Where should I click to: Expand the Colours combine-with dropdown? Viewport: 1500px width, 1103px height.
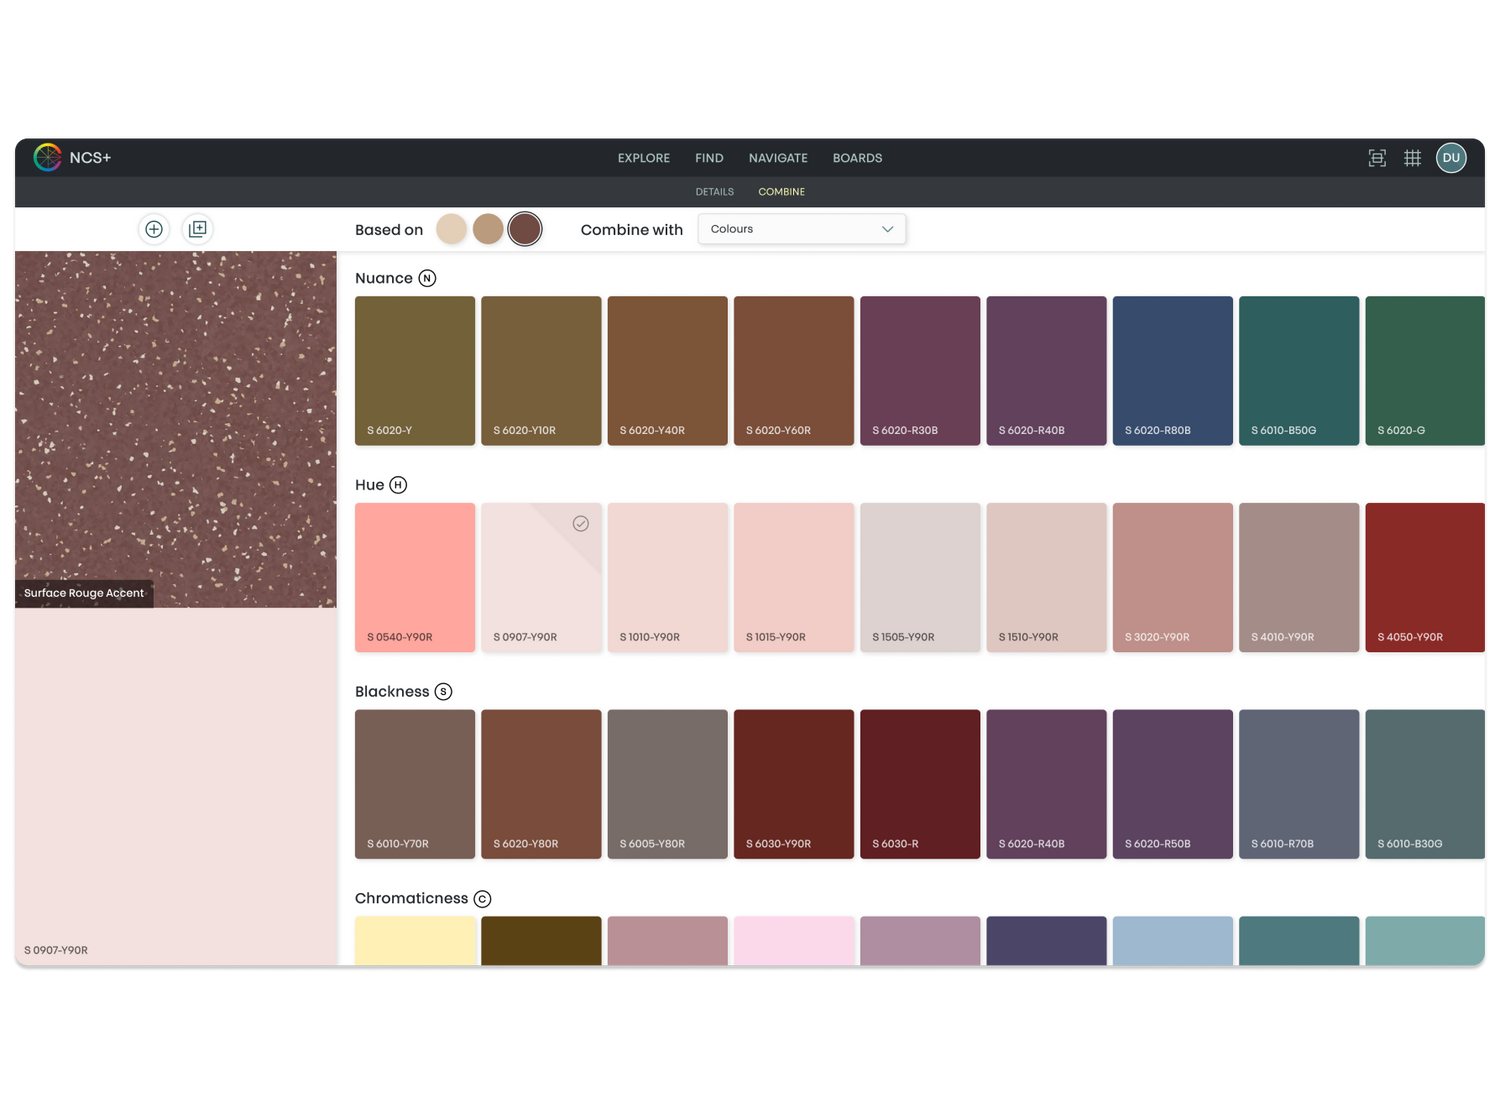point(801,229)
